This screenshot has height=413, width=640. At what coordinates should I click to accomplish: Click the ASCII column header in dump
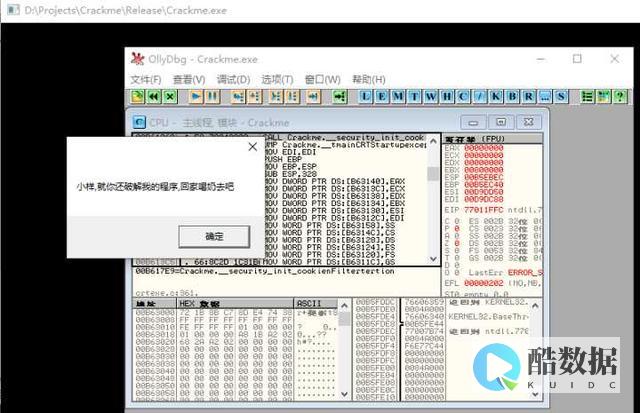point(315,304)
